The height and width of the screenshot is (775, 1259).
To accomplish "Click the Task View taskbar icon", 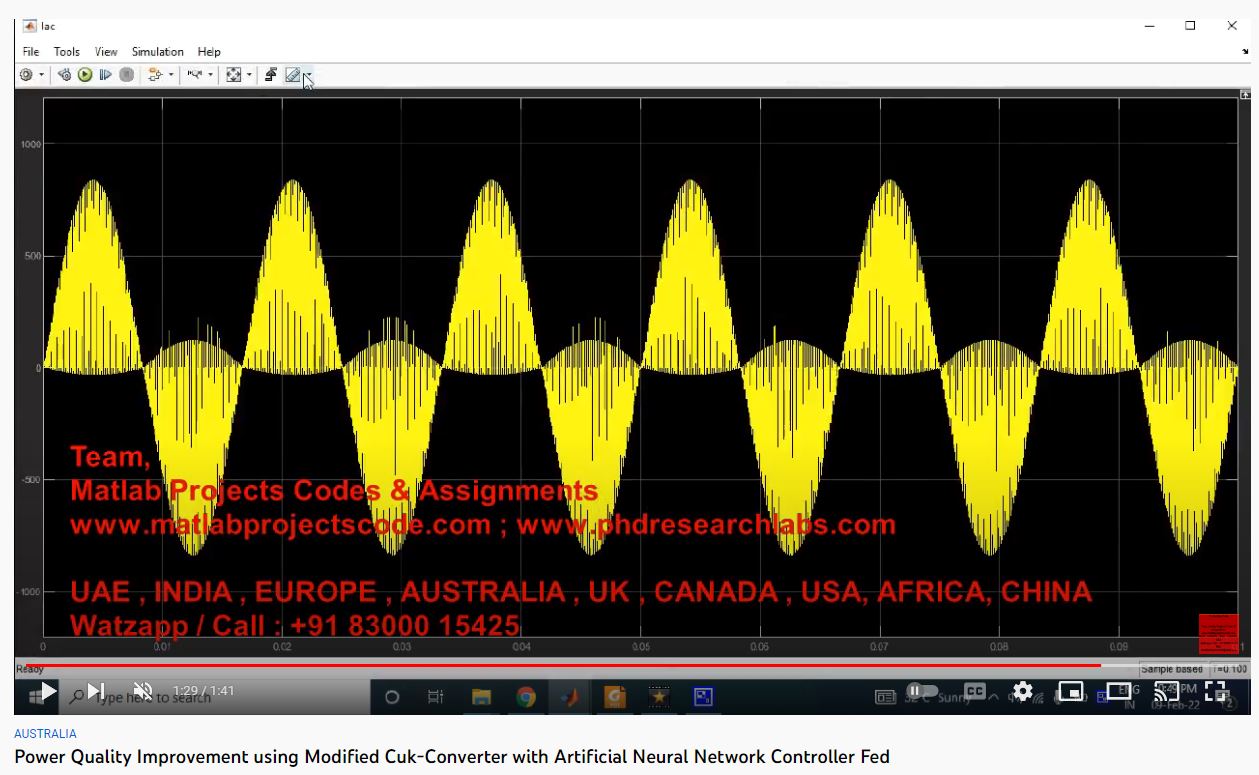I will [x=436, y=697].
